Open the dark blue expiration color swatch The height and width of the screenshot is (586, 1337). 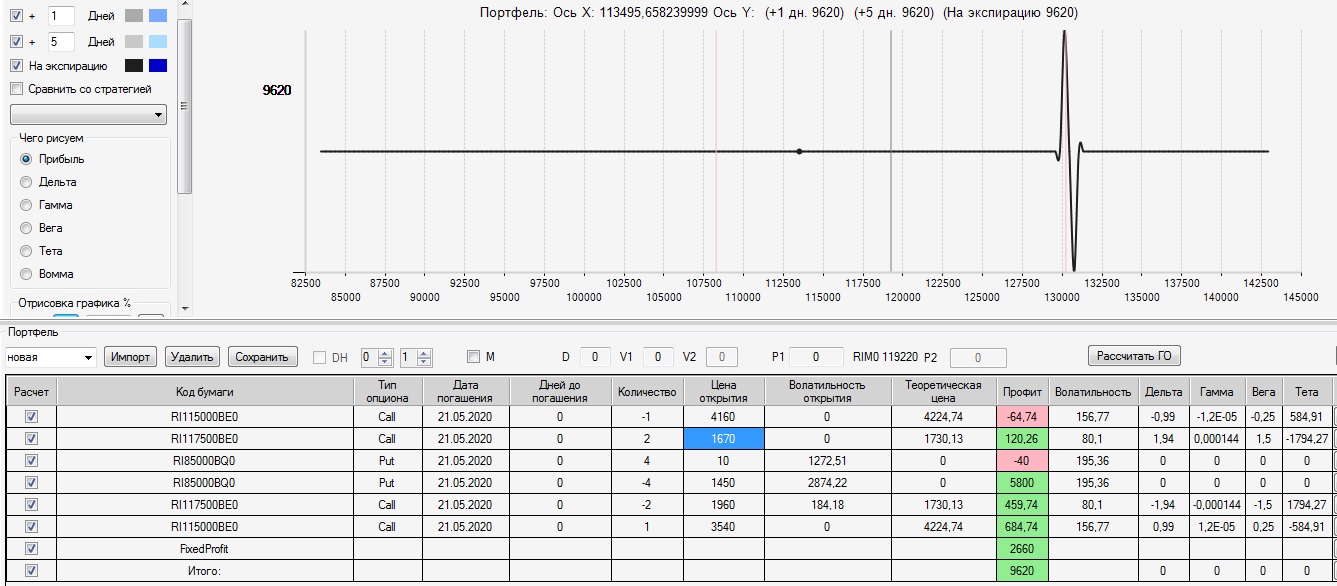(157, 66)
